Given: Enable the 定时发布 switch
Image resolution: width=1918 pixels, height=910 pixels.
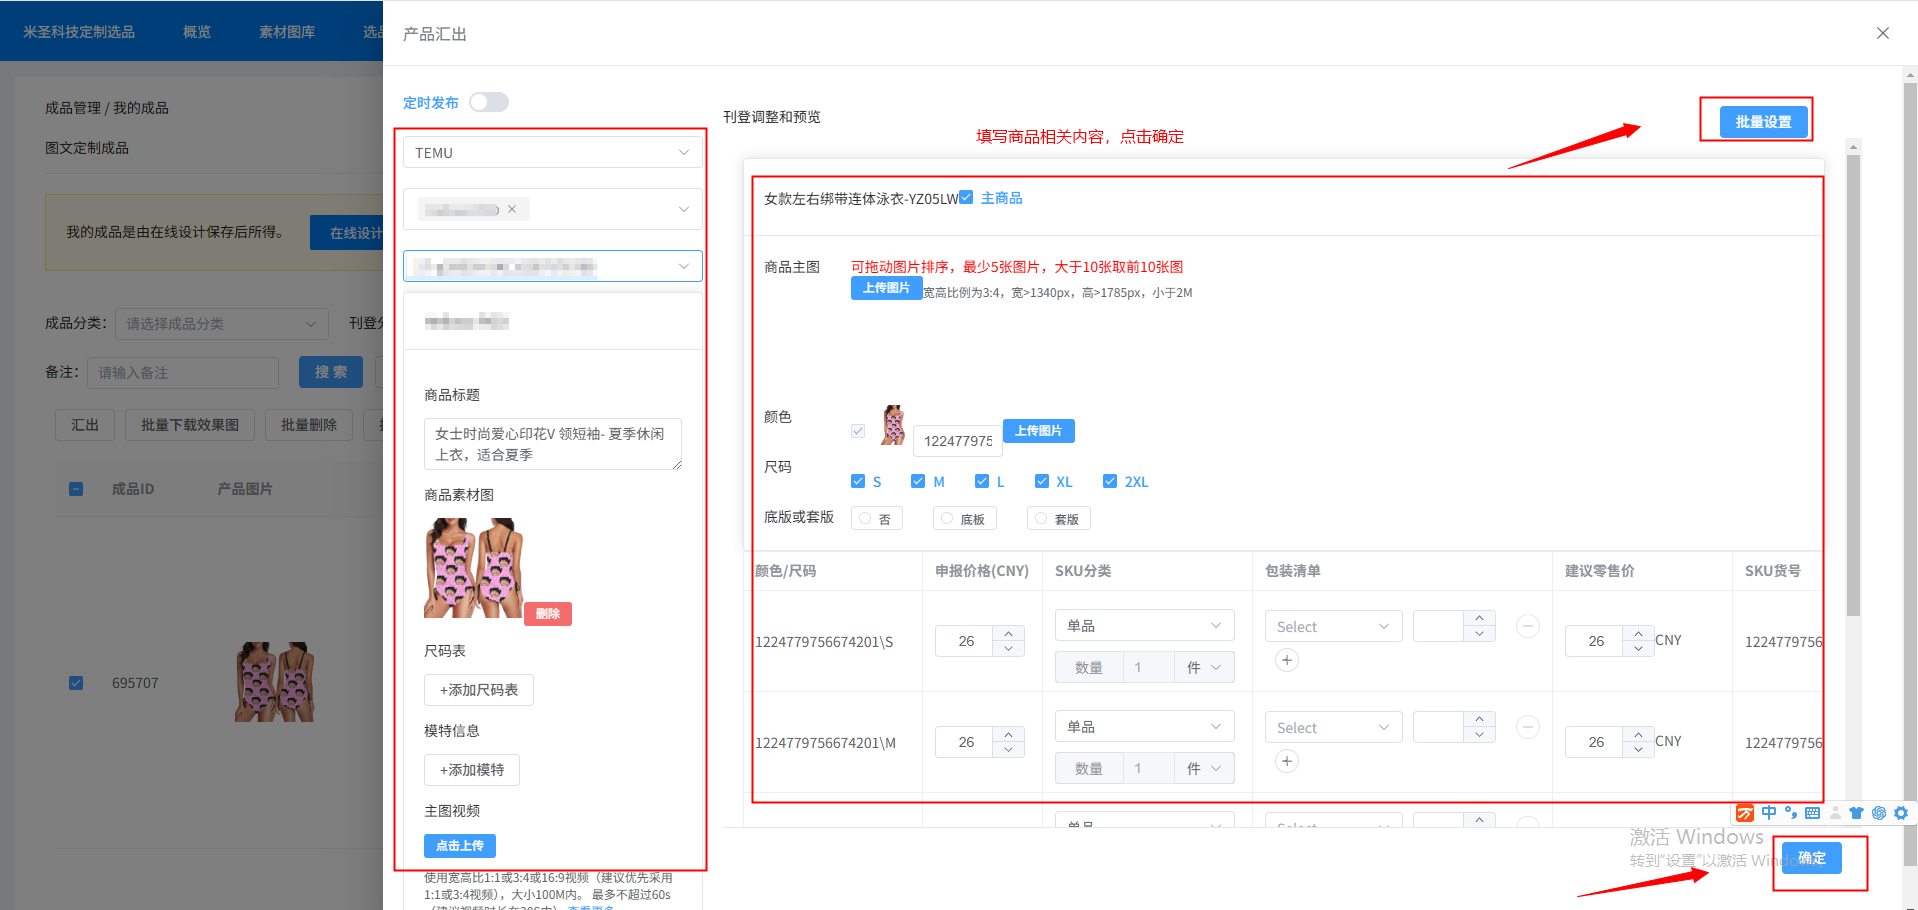Looking at the screenshot, I should (489, 102).
